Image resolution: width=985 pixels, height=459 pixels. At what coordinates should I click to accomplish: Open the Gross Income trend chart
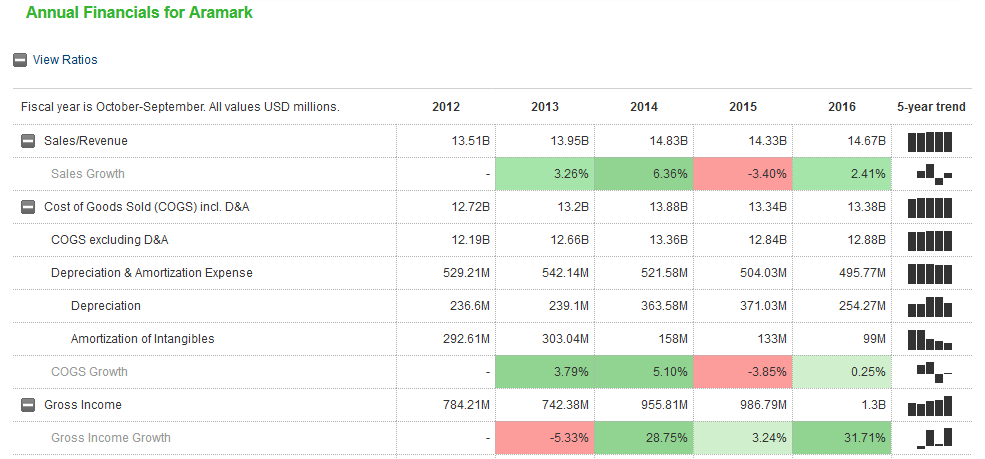pos(930,405)
